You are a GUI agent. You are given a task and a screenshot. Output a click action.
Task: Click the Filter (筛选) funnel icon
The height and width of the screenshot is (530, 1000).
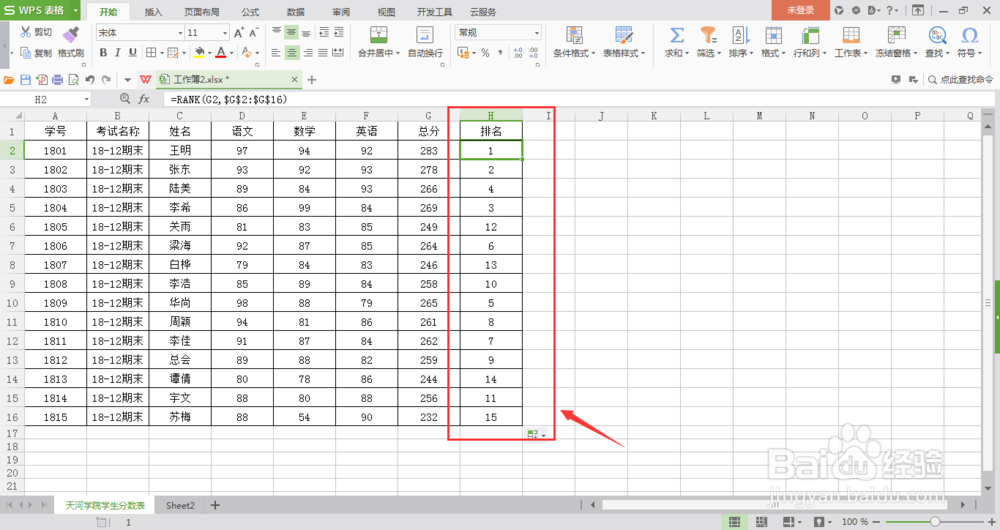[x=707, y=35]
